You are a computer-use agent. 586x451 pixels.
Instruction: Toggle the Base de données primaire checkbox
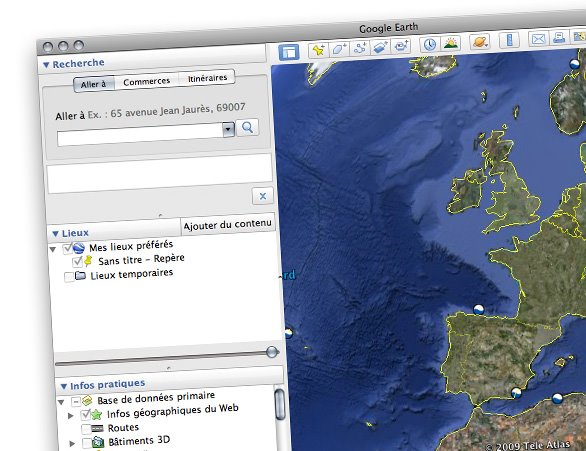(x=76, y=402)
